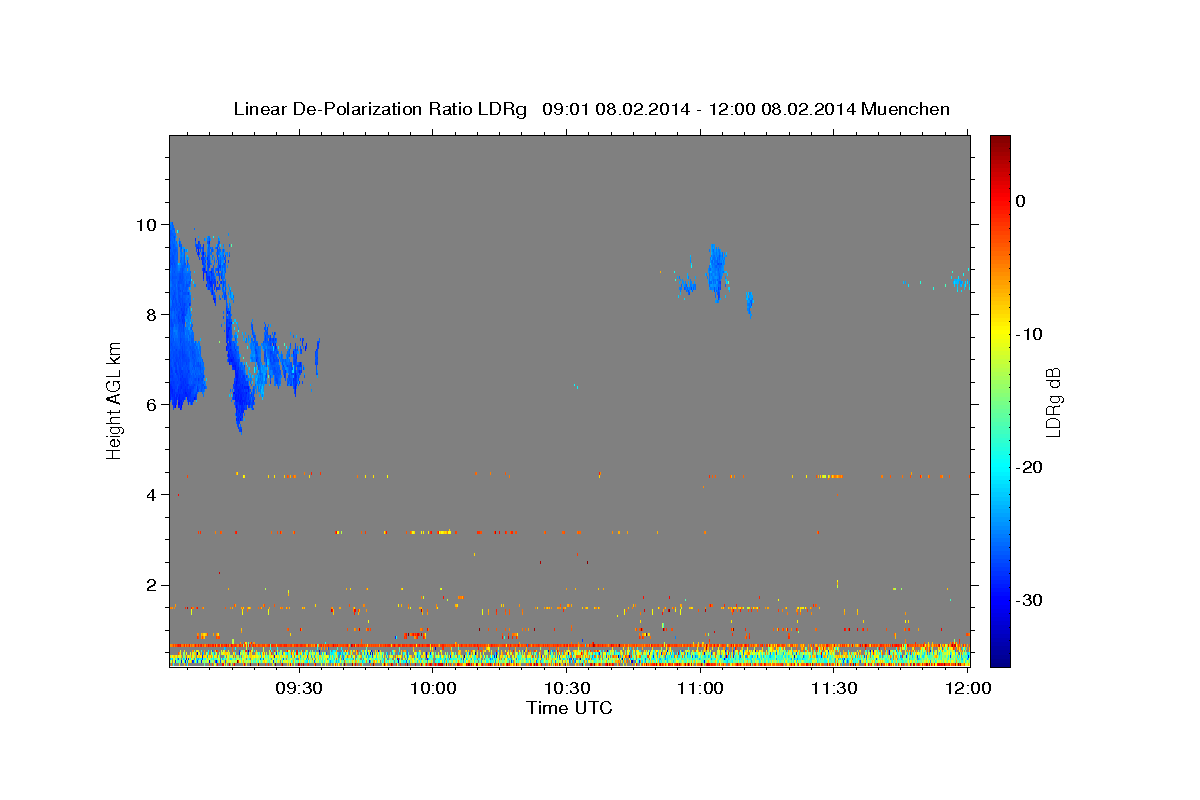Click the 10:30 time tick label
Viewport: 1200px width, 800px height.
click(x=567, y=688)
